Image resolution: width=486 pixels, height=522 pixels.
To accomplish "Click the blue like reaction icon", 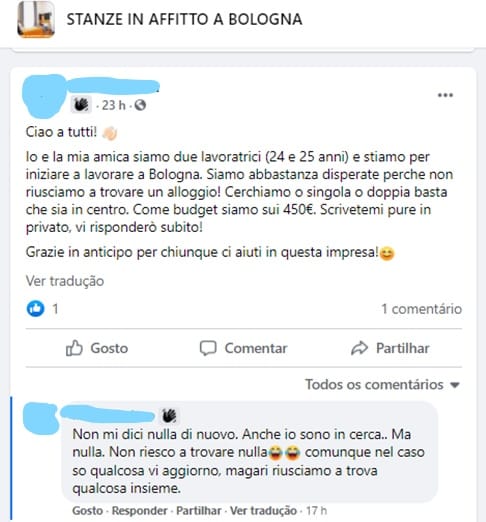I will (x=35, y=308).
